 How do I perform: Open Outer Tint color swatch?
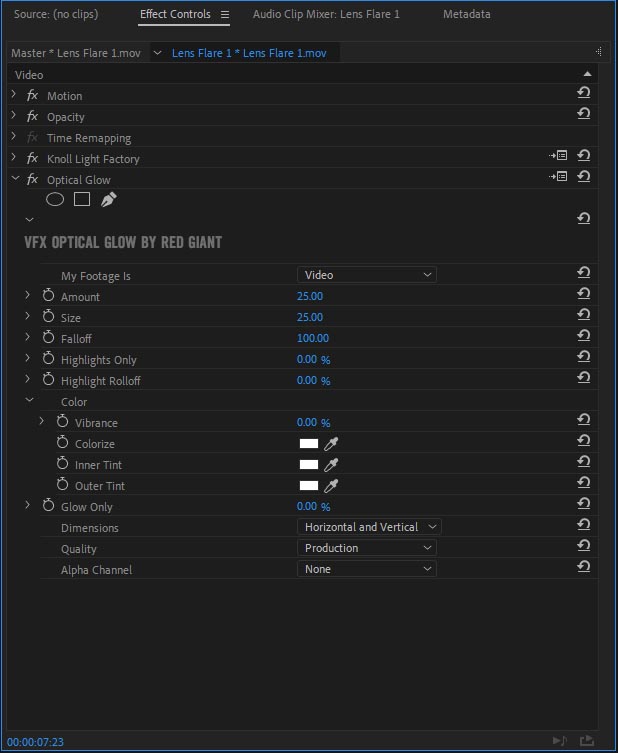[x=309, y=486]
